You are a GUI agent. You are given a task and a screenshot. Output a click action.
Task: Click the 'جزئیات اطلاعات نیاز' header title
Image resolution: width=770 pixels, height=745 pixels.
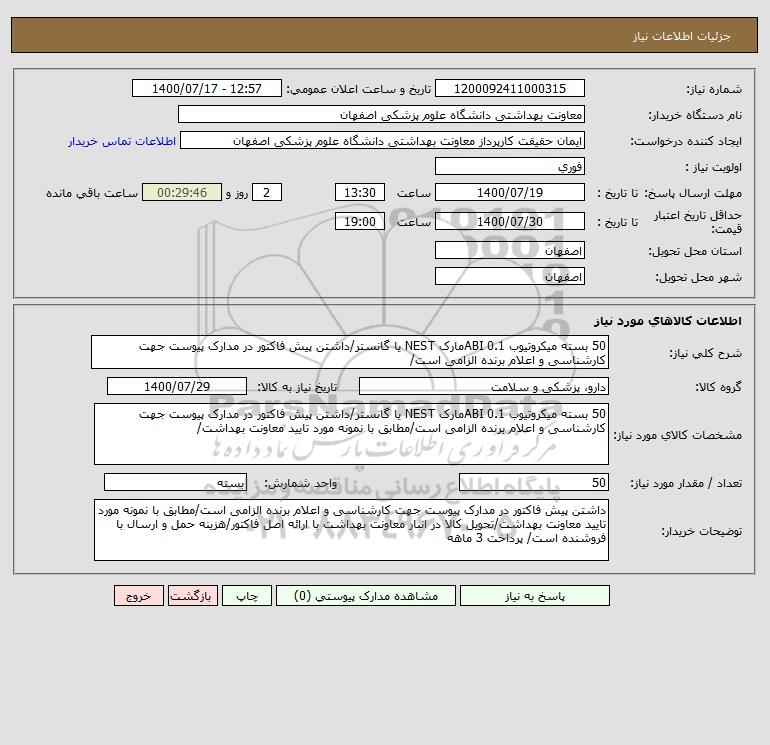coord(681,36)
